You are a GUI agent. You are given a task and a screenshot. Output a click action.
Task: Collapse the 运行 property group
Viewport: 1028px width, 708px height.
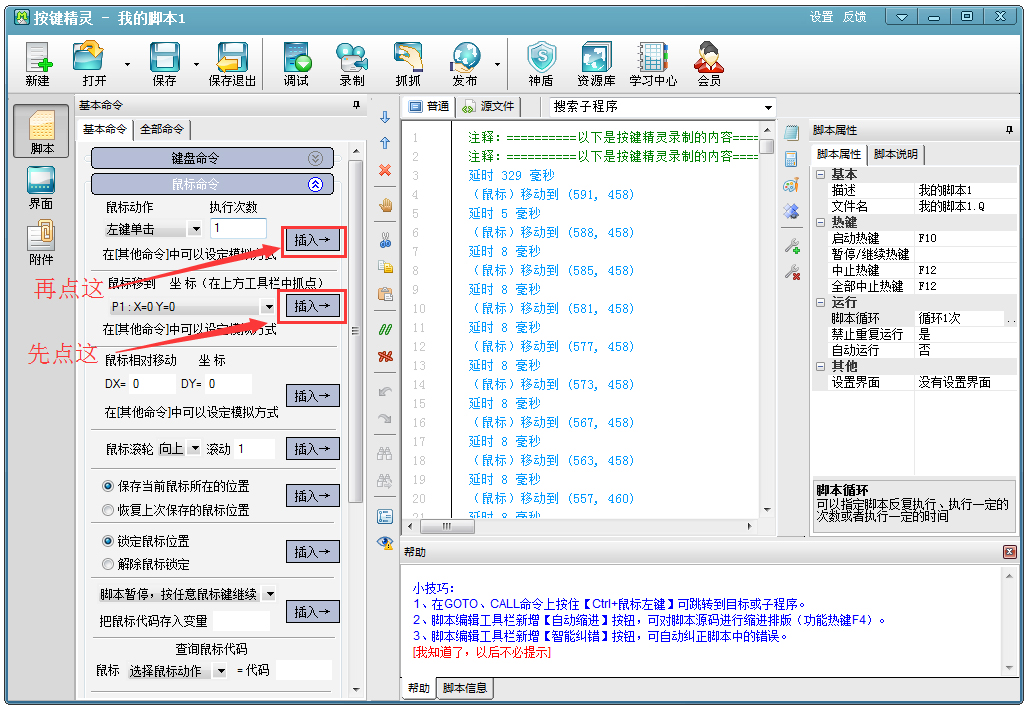pos(820,302)
